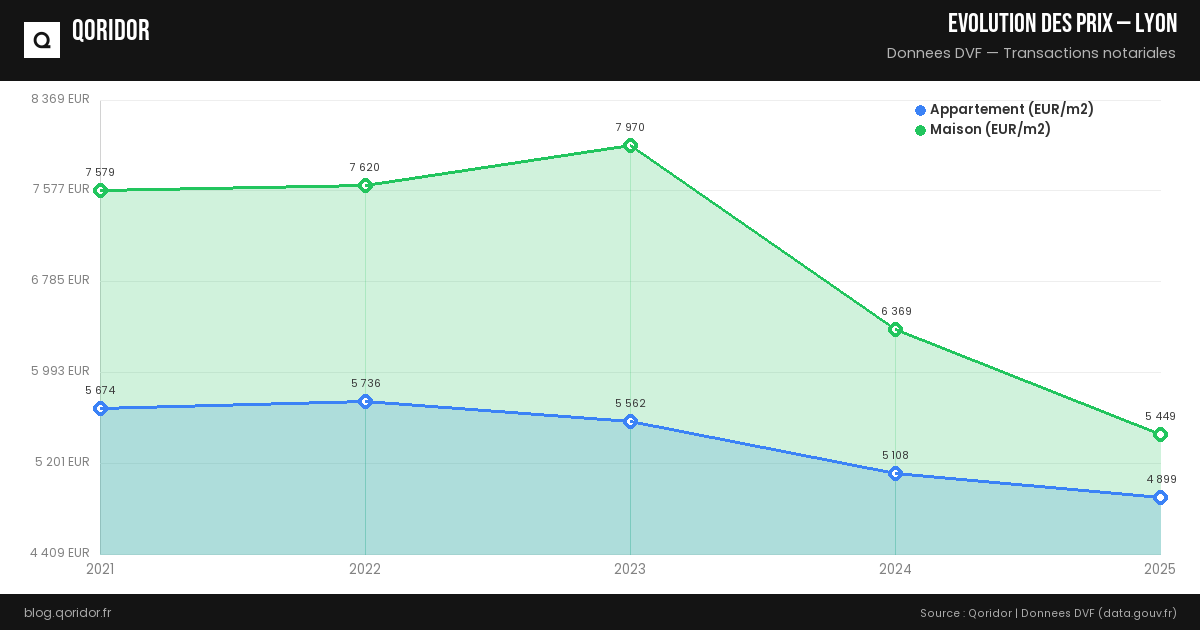Click the Qoridor logo icon
Image resolution: width=1200 pixels, height=630 pixels.
(x=42, y=40)
